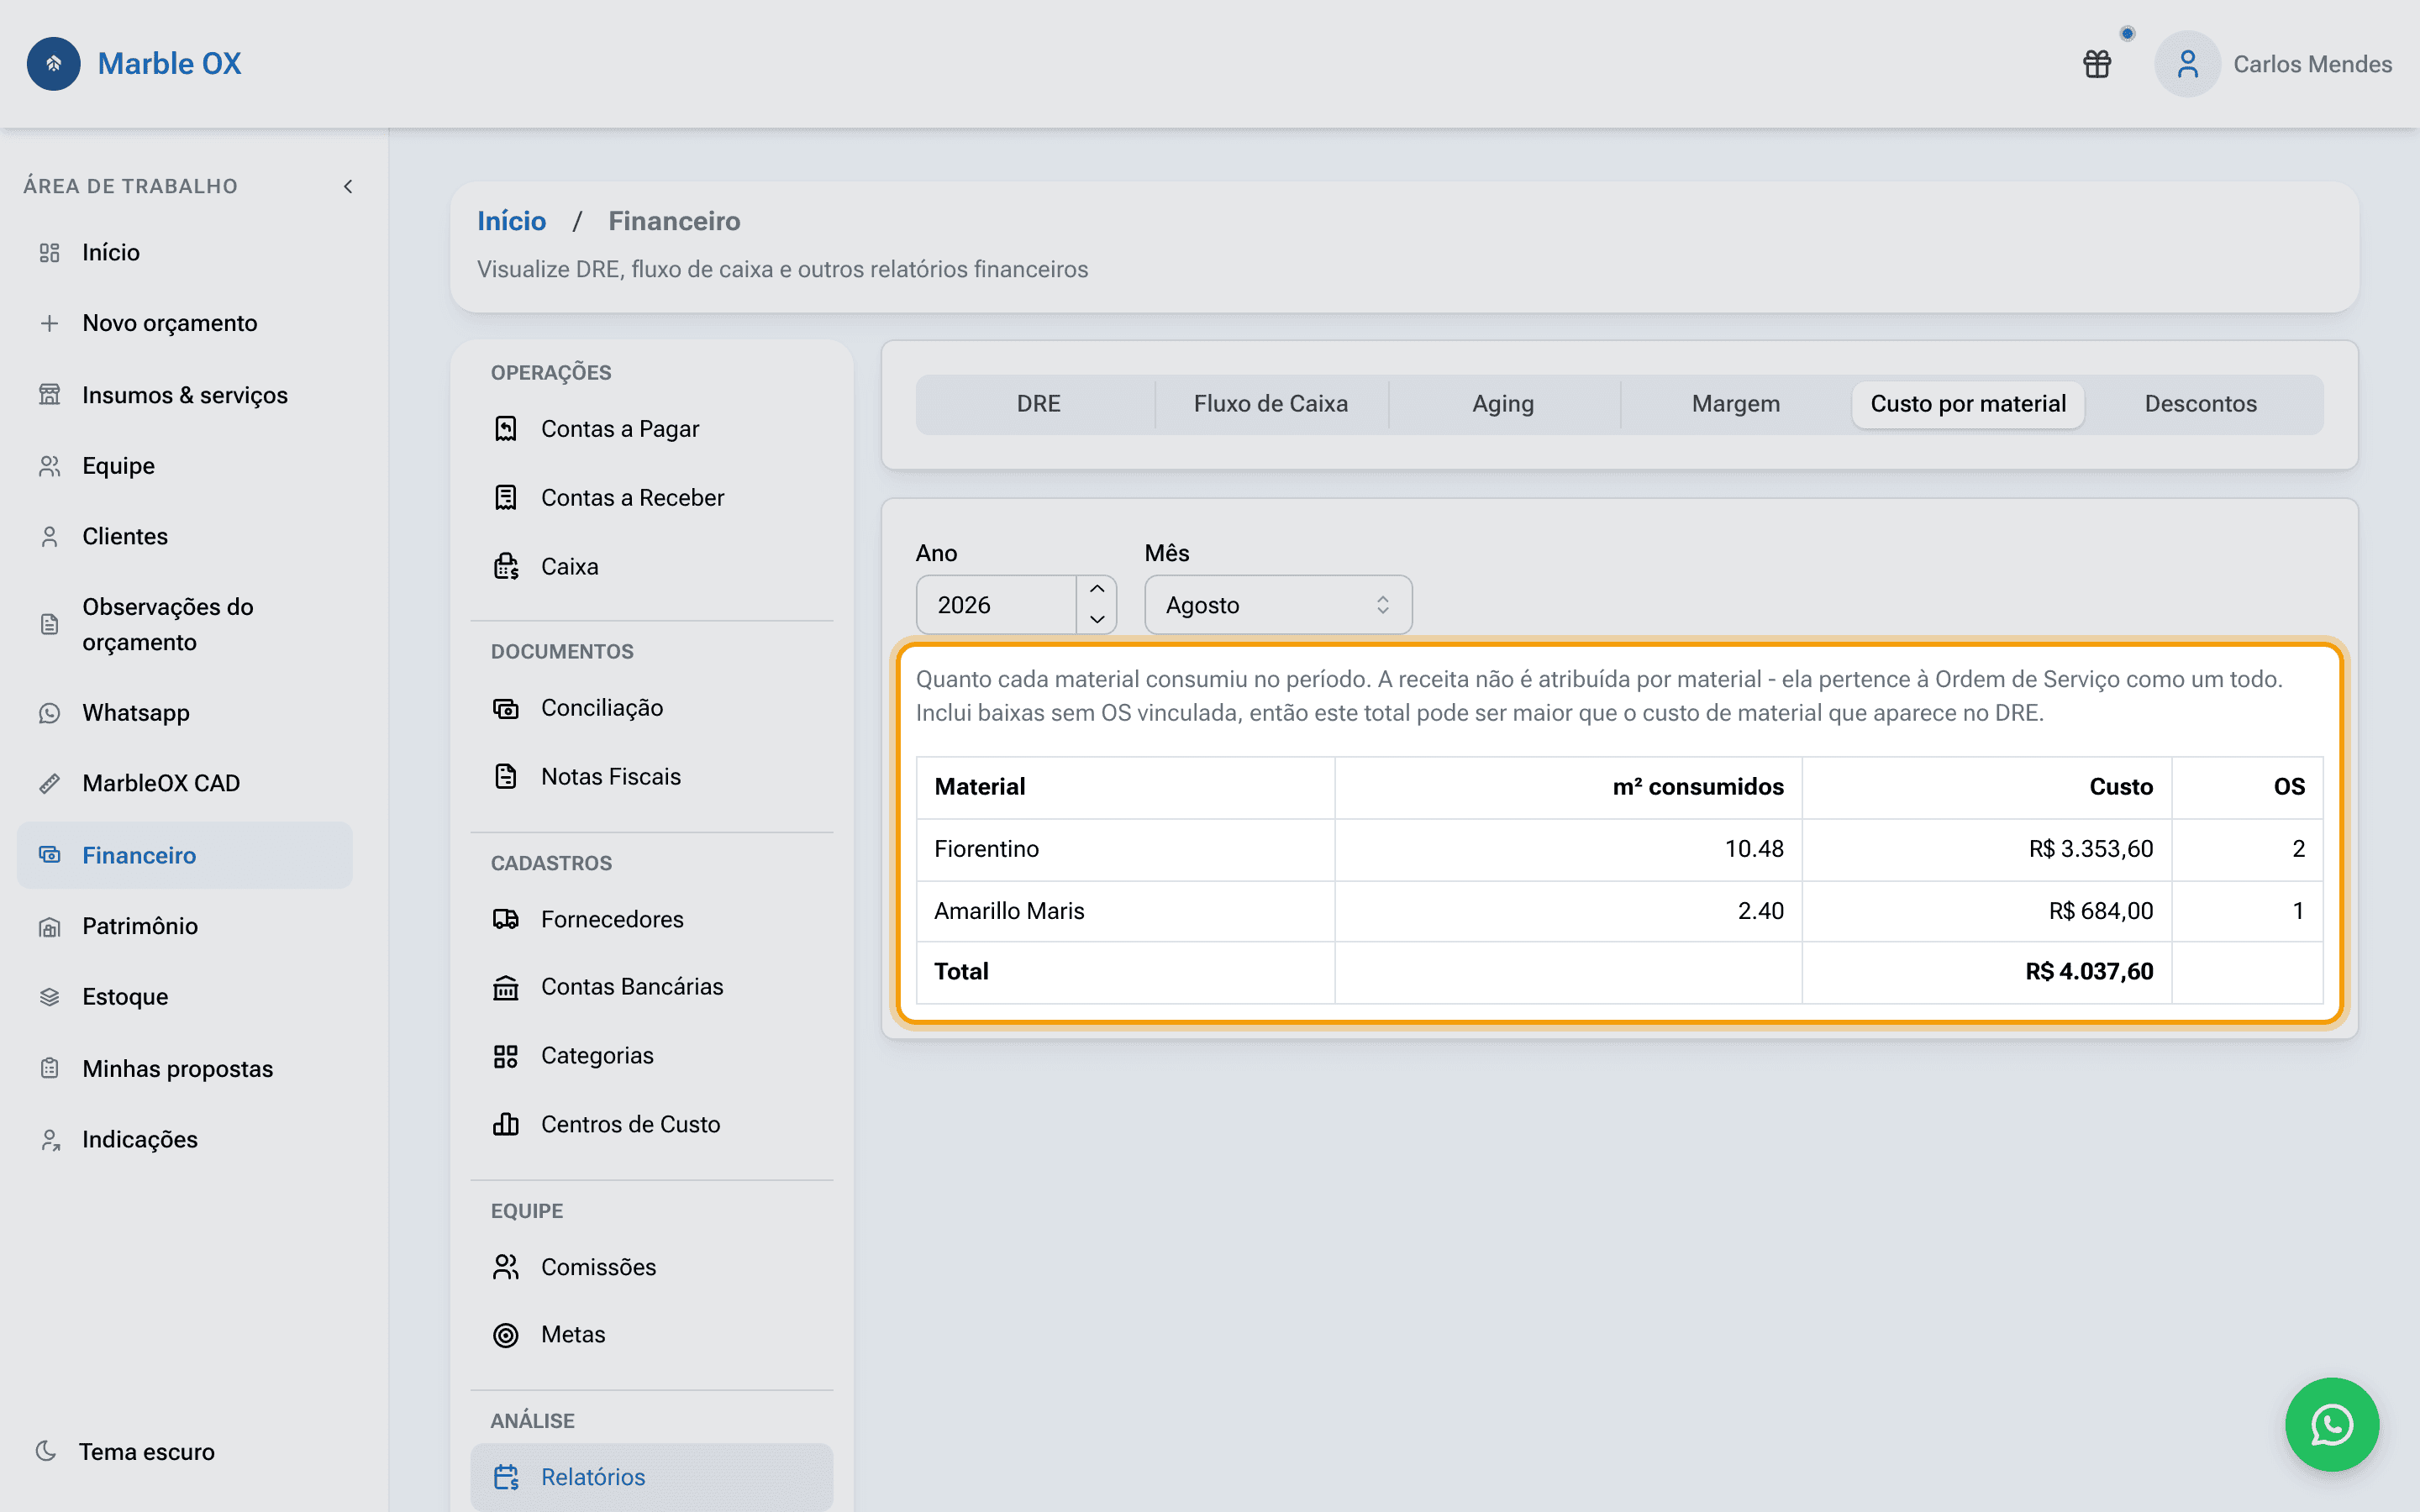This screenshot has width=2420, height=1512.
Task: Click the Patrimônio building icon
Action: click(49, 927)
